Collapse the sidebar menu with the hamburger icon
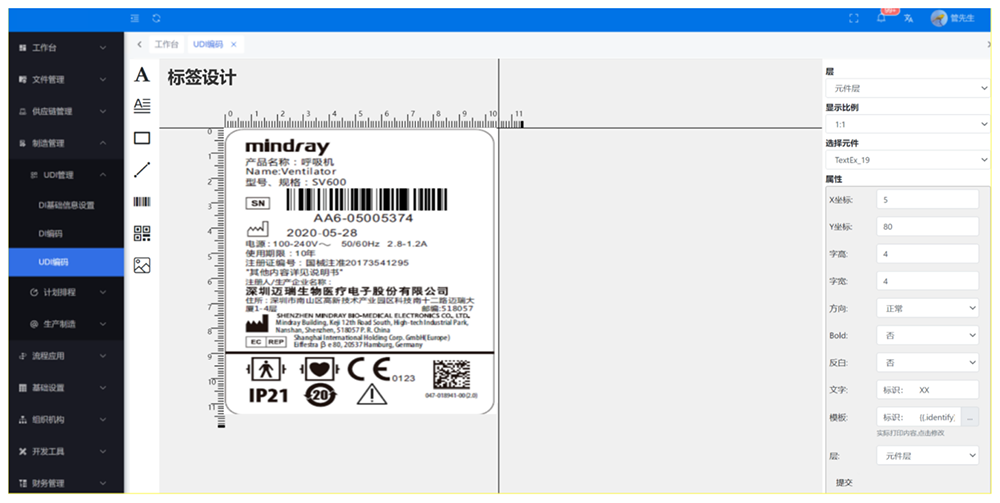 (x=135, y=19)
